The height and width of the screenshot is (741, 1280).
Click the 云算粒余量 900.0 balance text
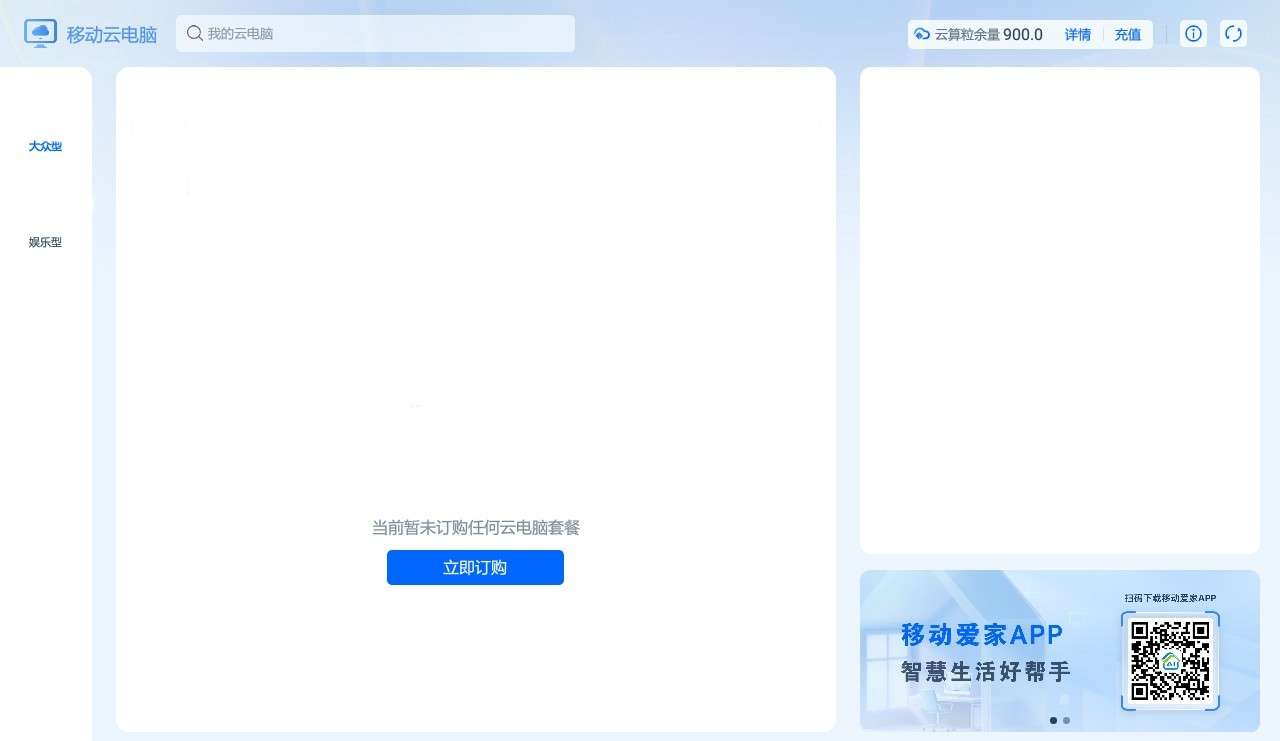tap(989, 34)
